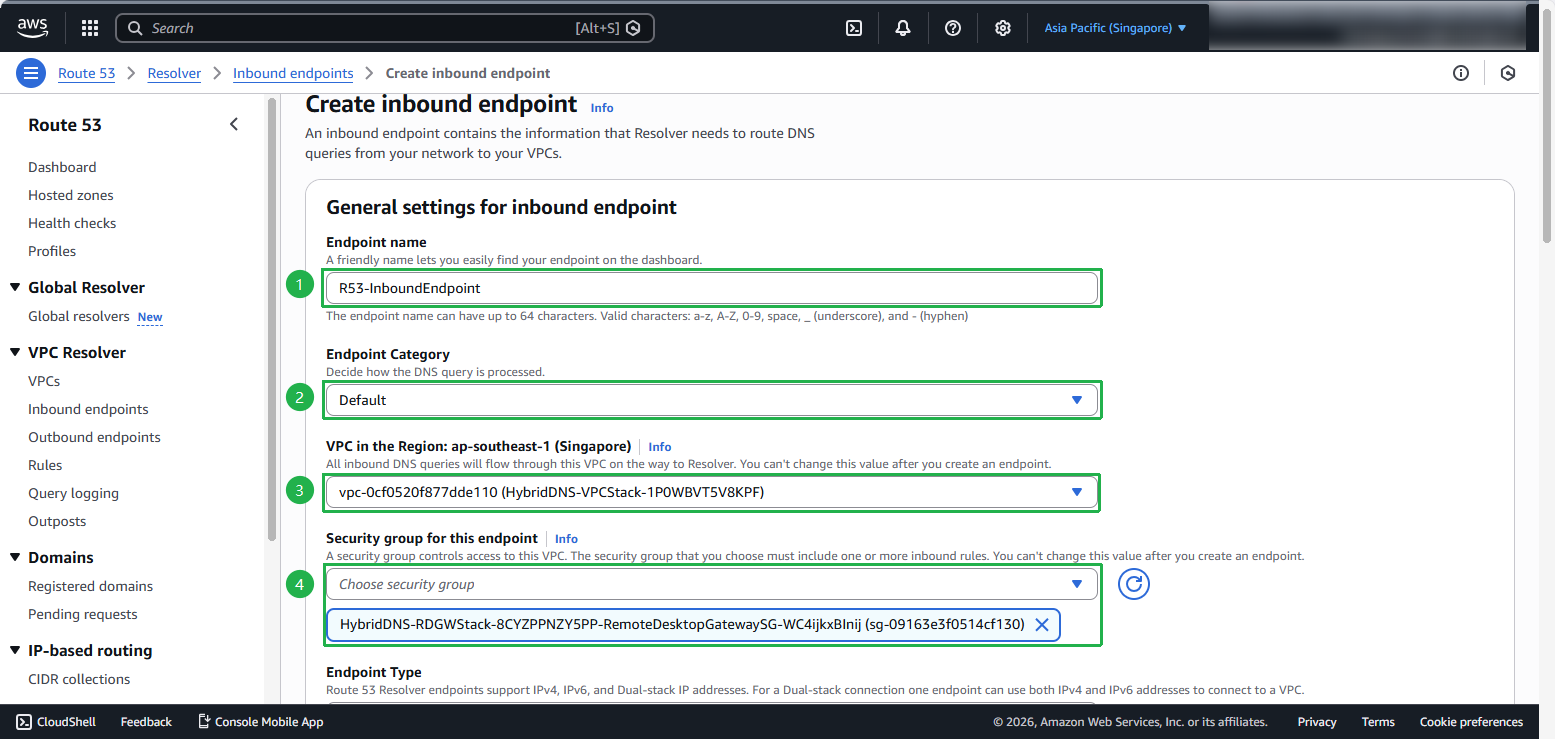Open Profiles in the sidebar
Image resolution: width=1555 pixels, height=739 pixels.
pos(52,251)
